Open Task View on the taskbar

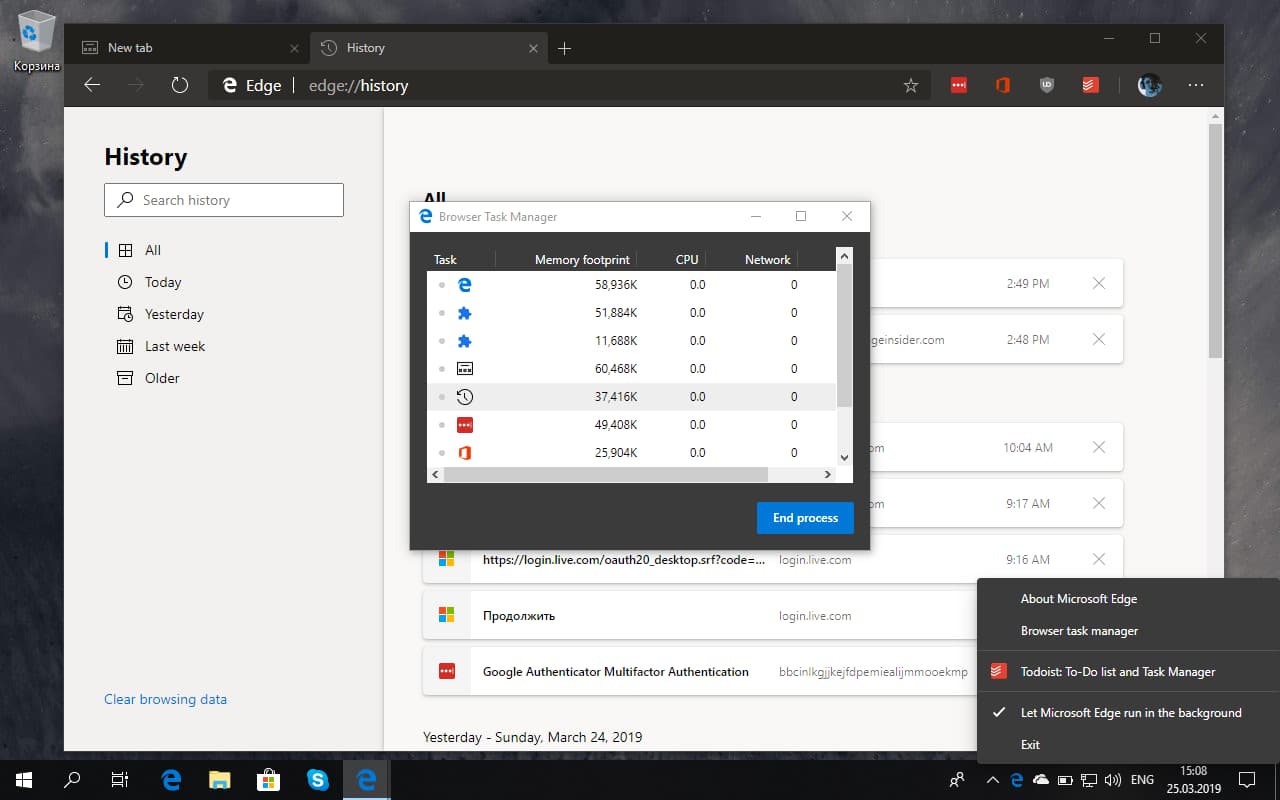(120, 780)
